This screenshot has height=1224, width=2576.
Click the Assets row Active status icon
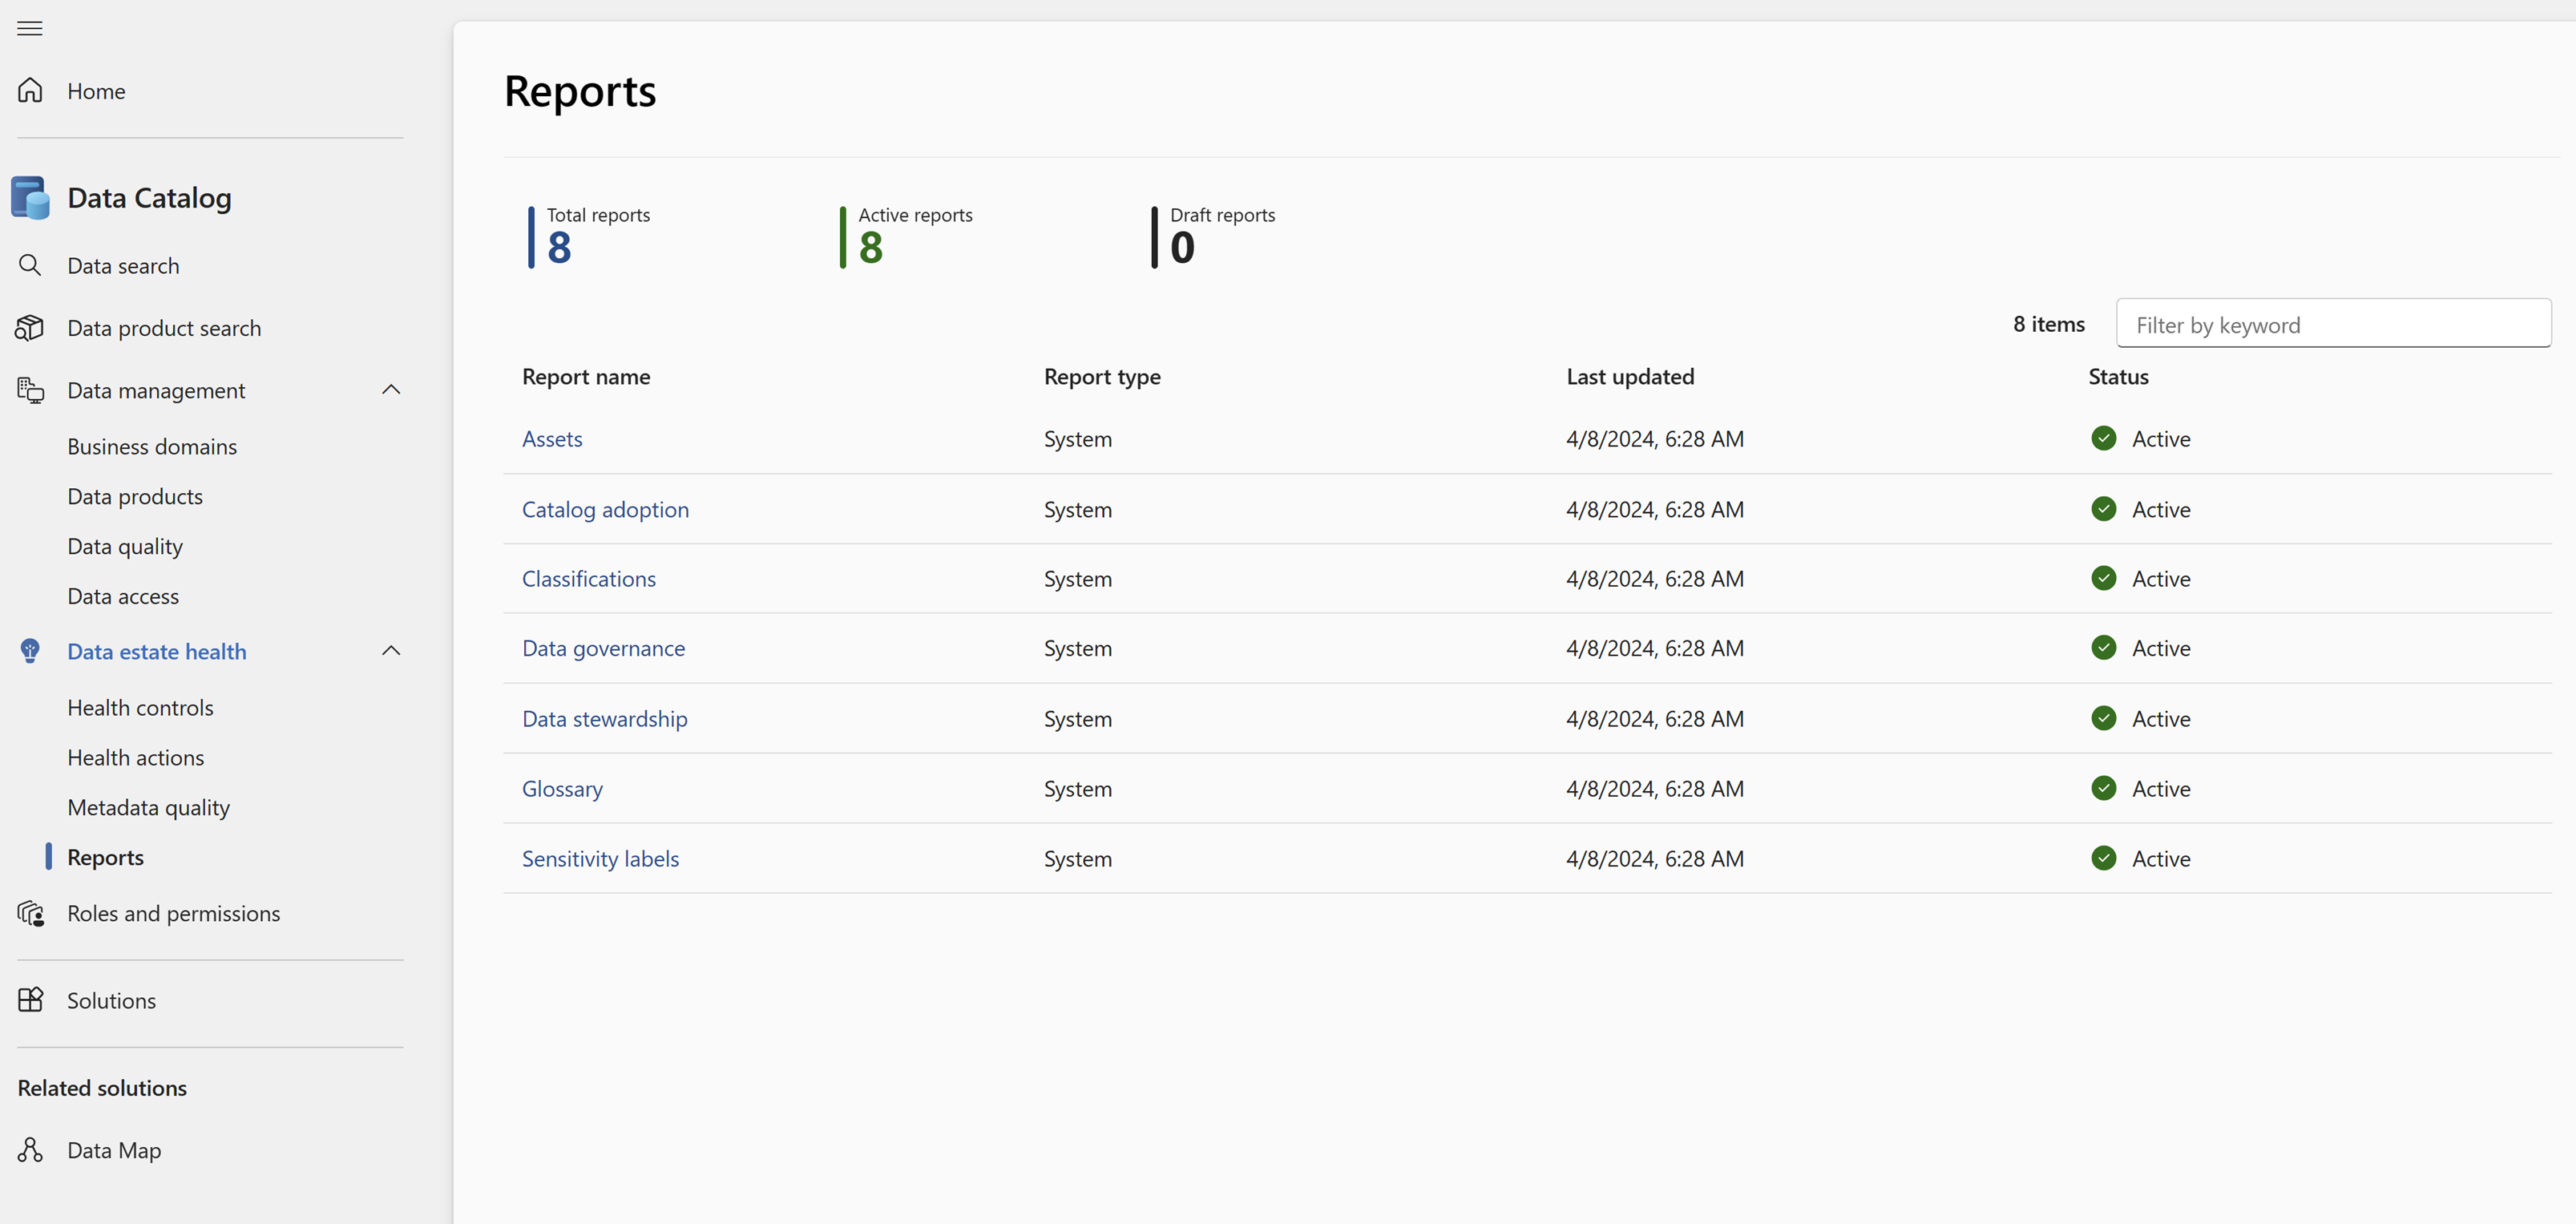[2103, 439]
